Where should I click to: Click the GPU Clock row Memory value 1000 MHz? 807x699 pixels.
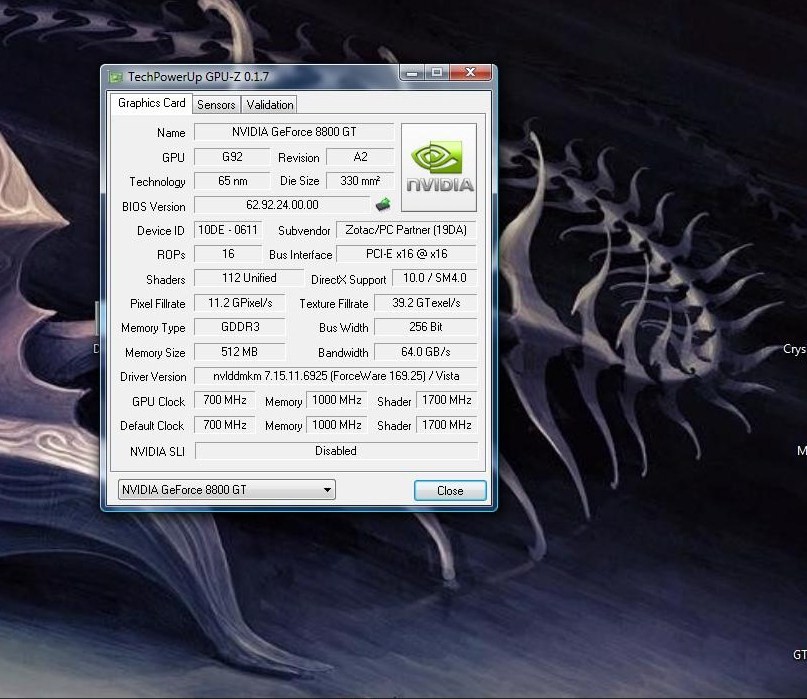point(337,400)
